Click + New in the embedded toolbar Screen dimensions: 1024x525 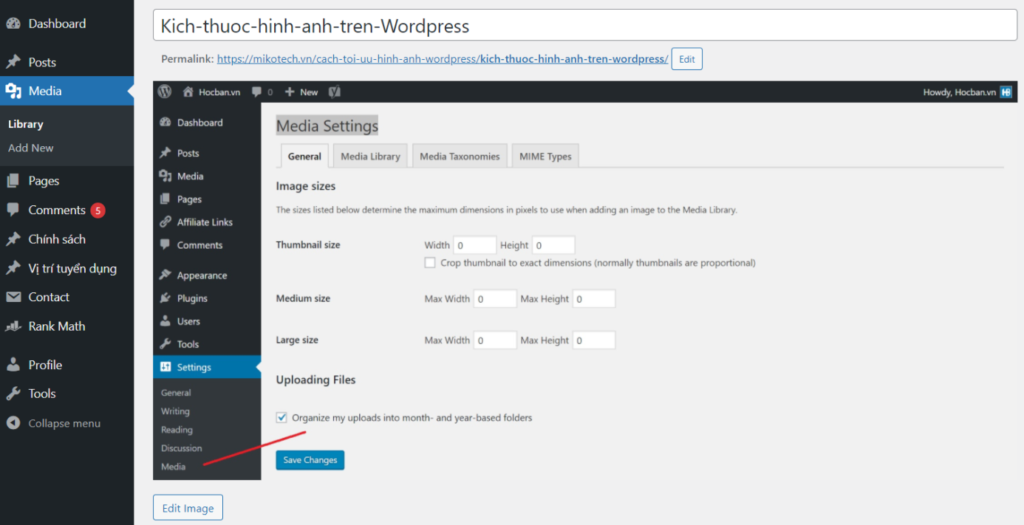tap(301, 92)
